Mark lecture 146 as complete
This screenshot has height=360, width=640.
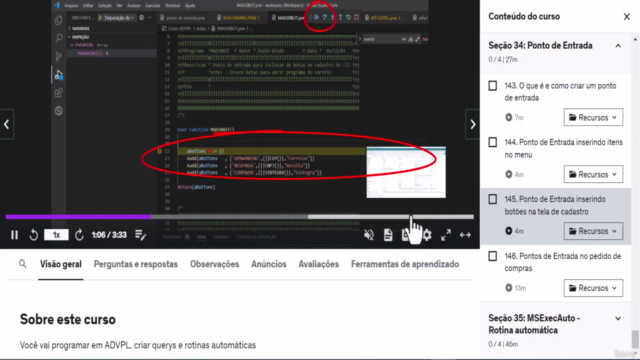[x=493, y=256]
